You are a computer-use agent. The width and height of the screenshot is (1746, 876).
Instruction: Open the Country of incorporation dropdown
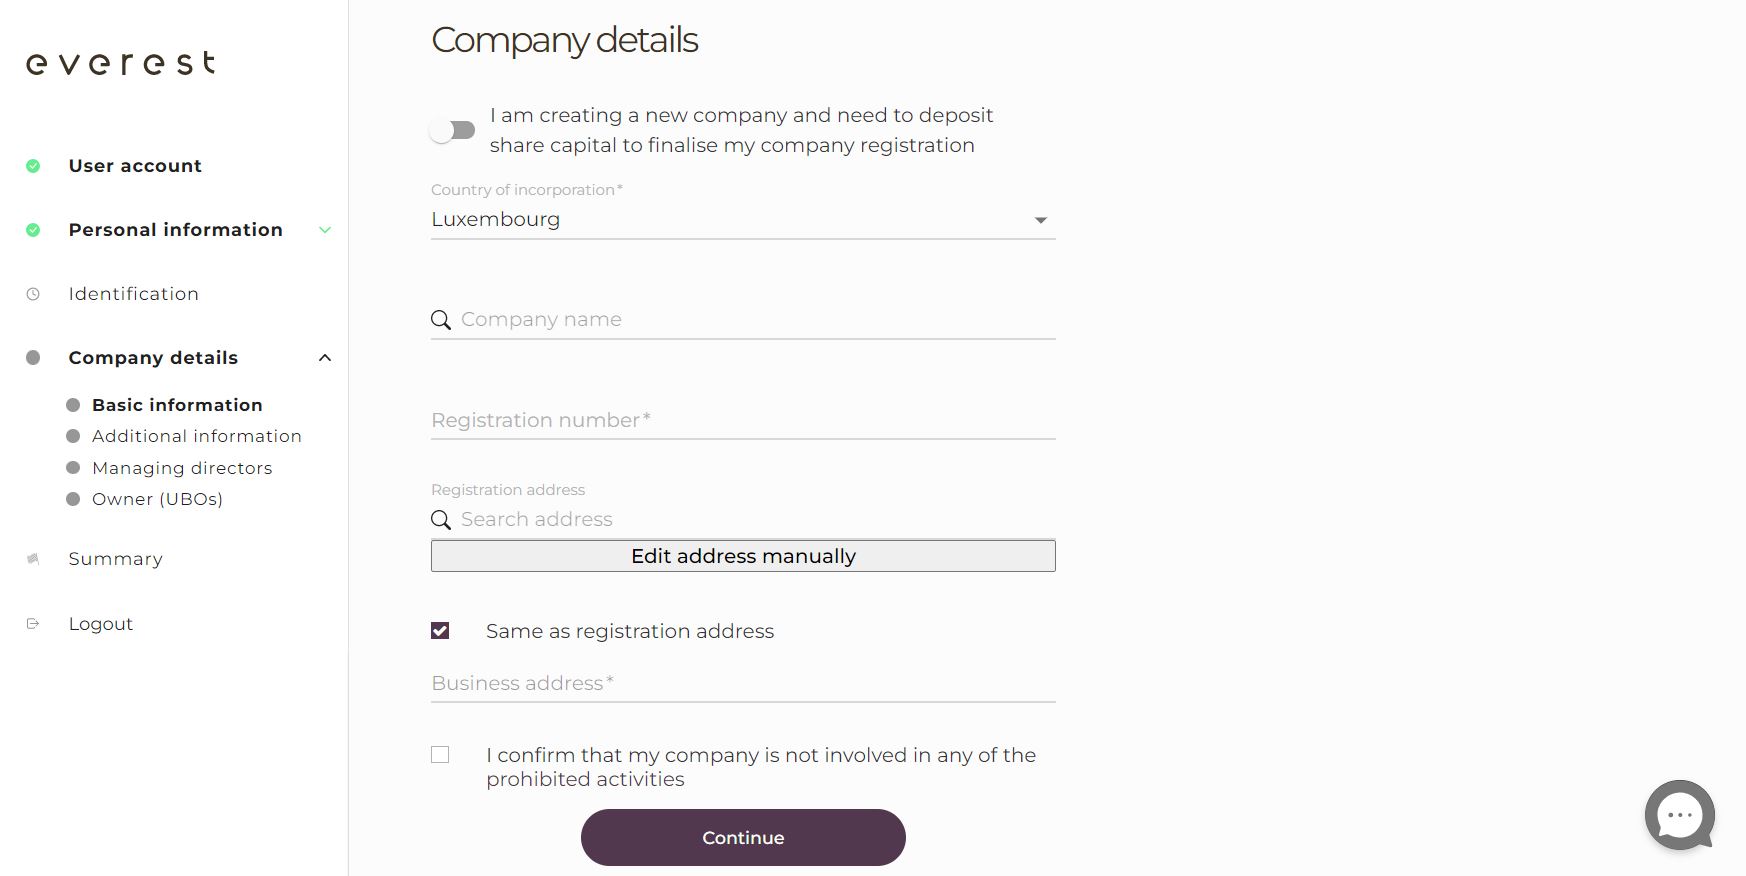1040,219
